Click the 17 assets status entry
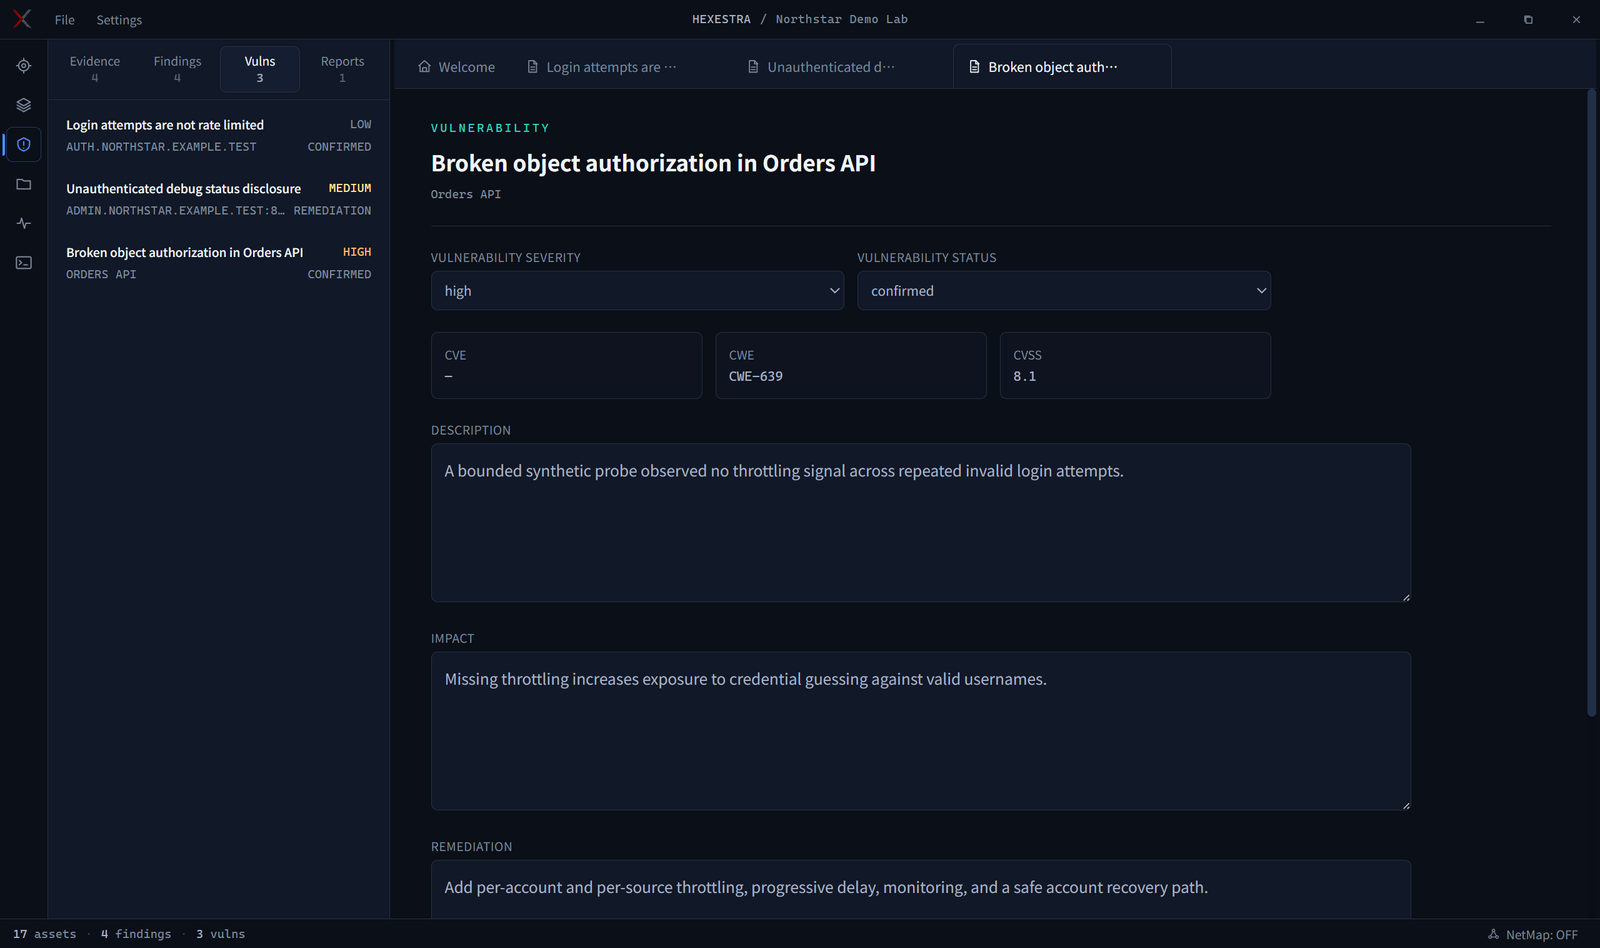 (44, 934)
